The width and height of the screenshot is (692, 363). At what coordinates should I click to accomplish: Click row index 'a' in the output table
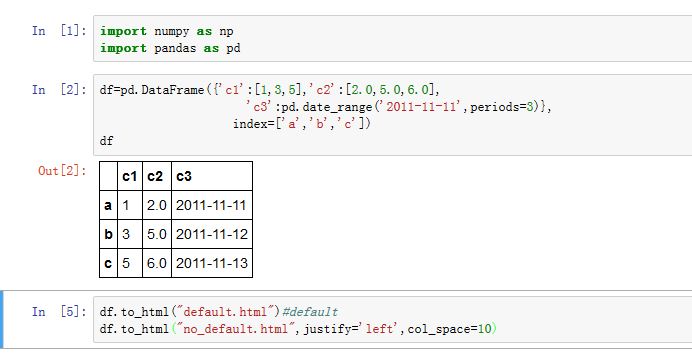[x=108, y=205]
